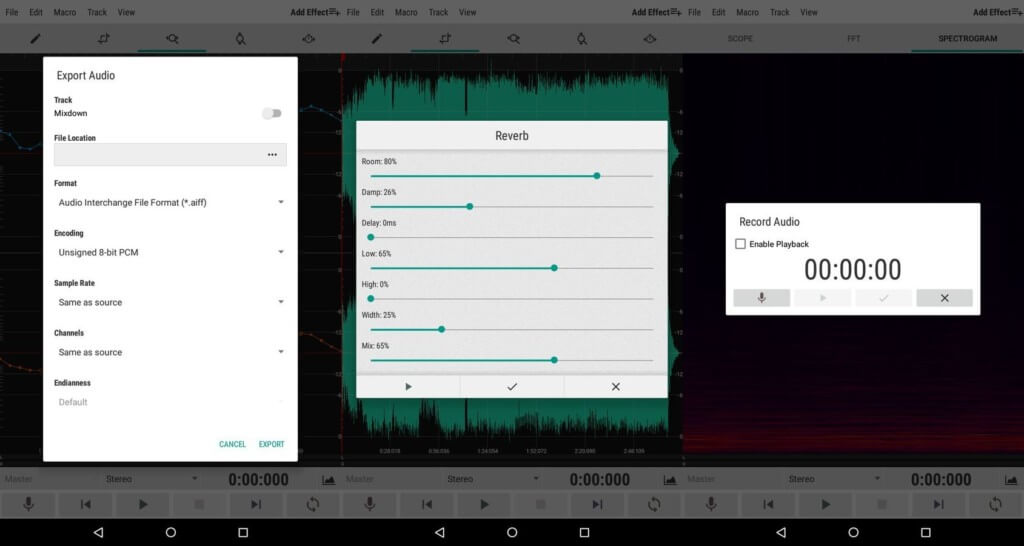
Task: Skip to end in Reverb screen transport
Action: pyautogui.click(x=598, y=504)
